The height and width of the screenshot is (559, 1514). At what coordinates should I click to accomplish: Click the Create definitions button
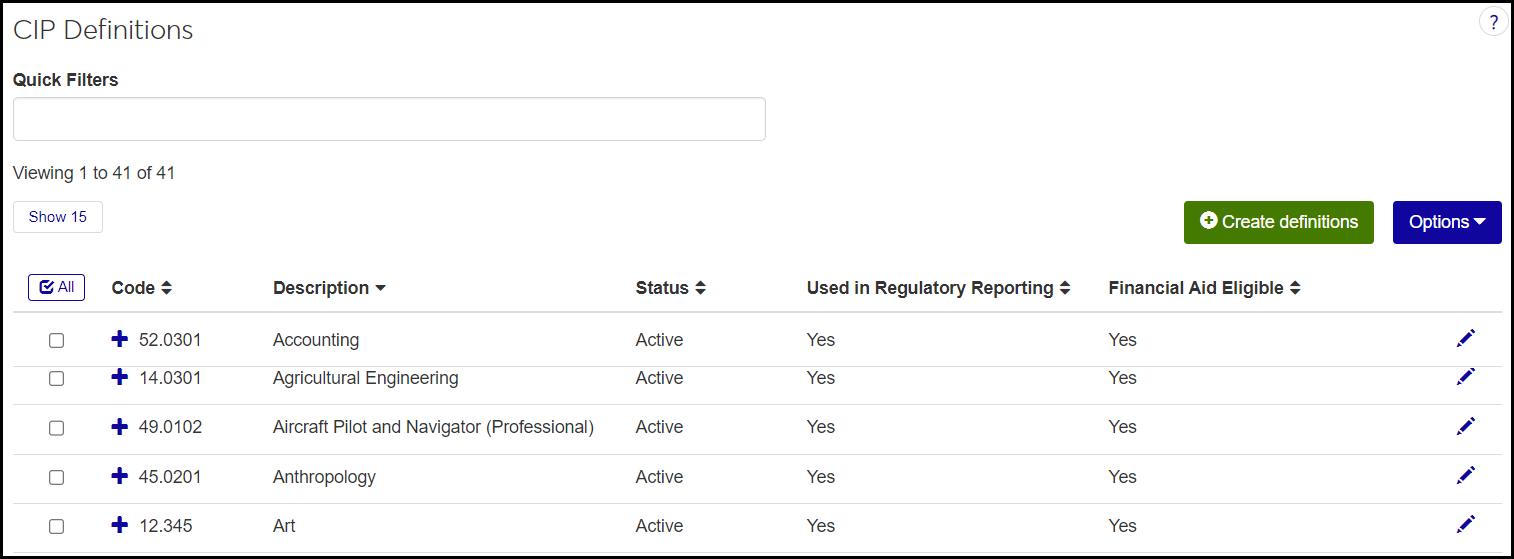(x=1278, y=222)
